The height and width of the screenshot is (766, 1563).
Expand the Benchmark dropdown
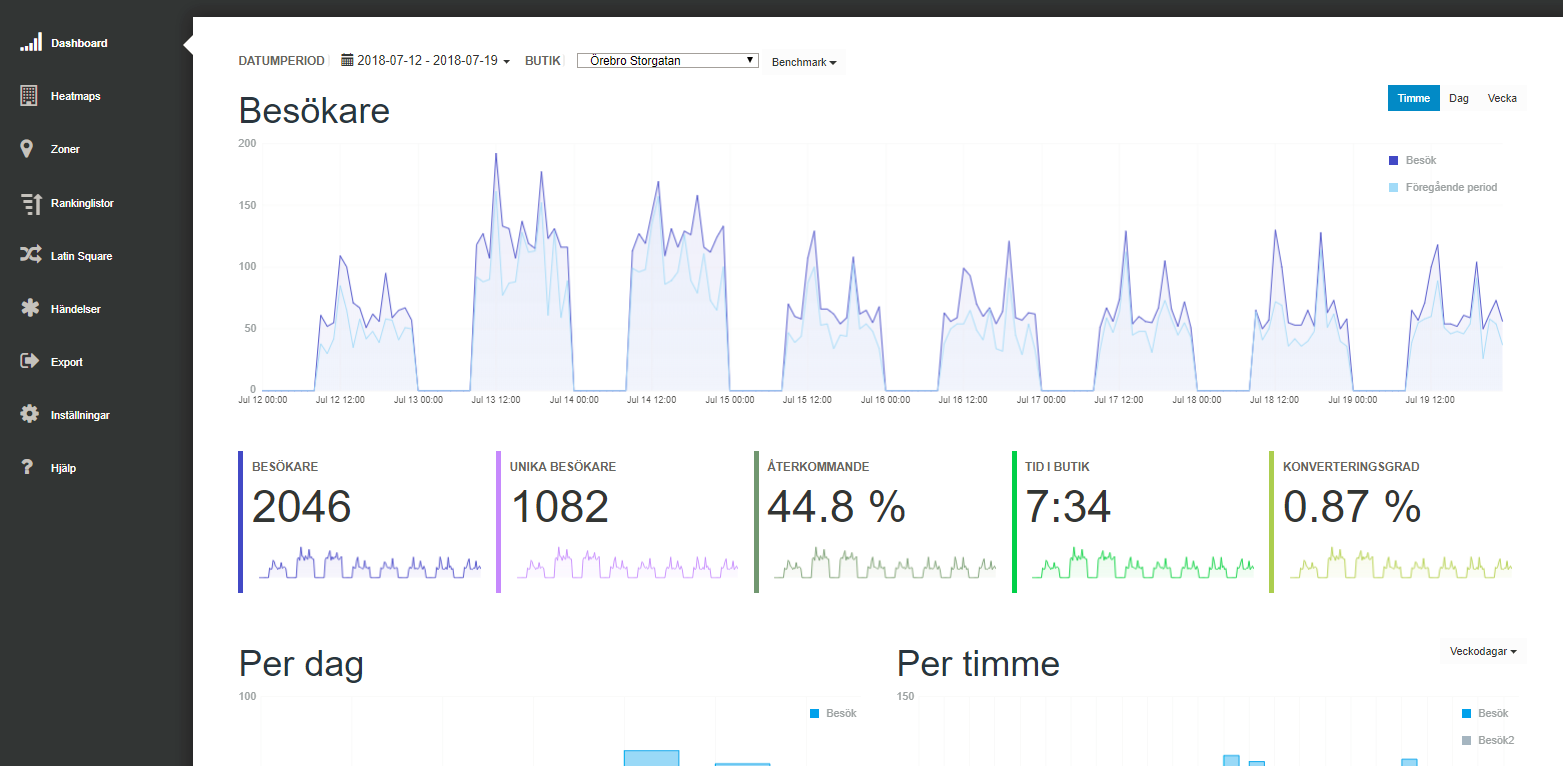point(804,62)
